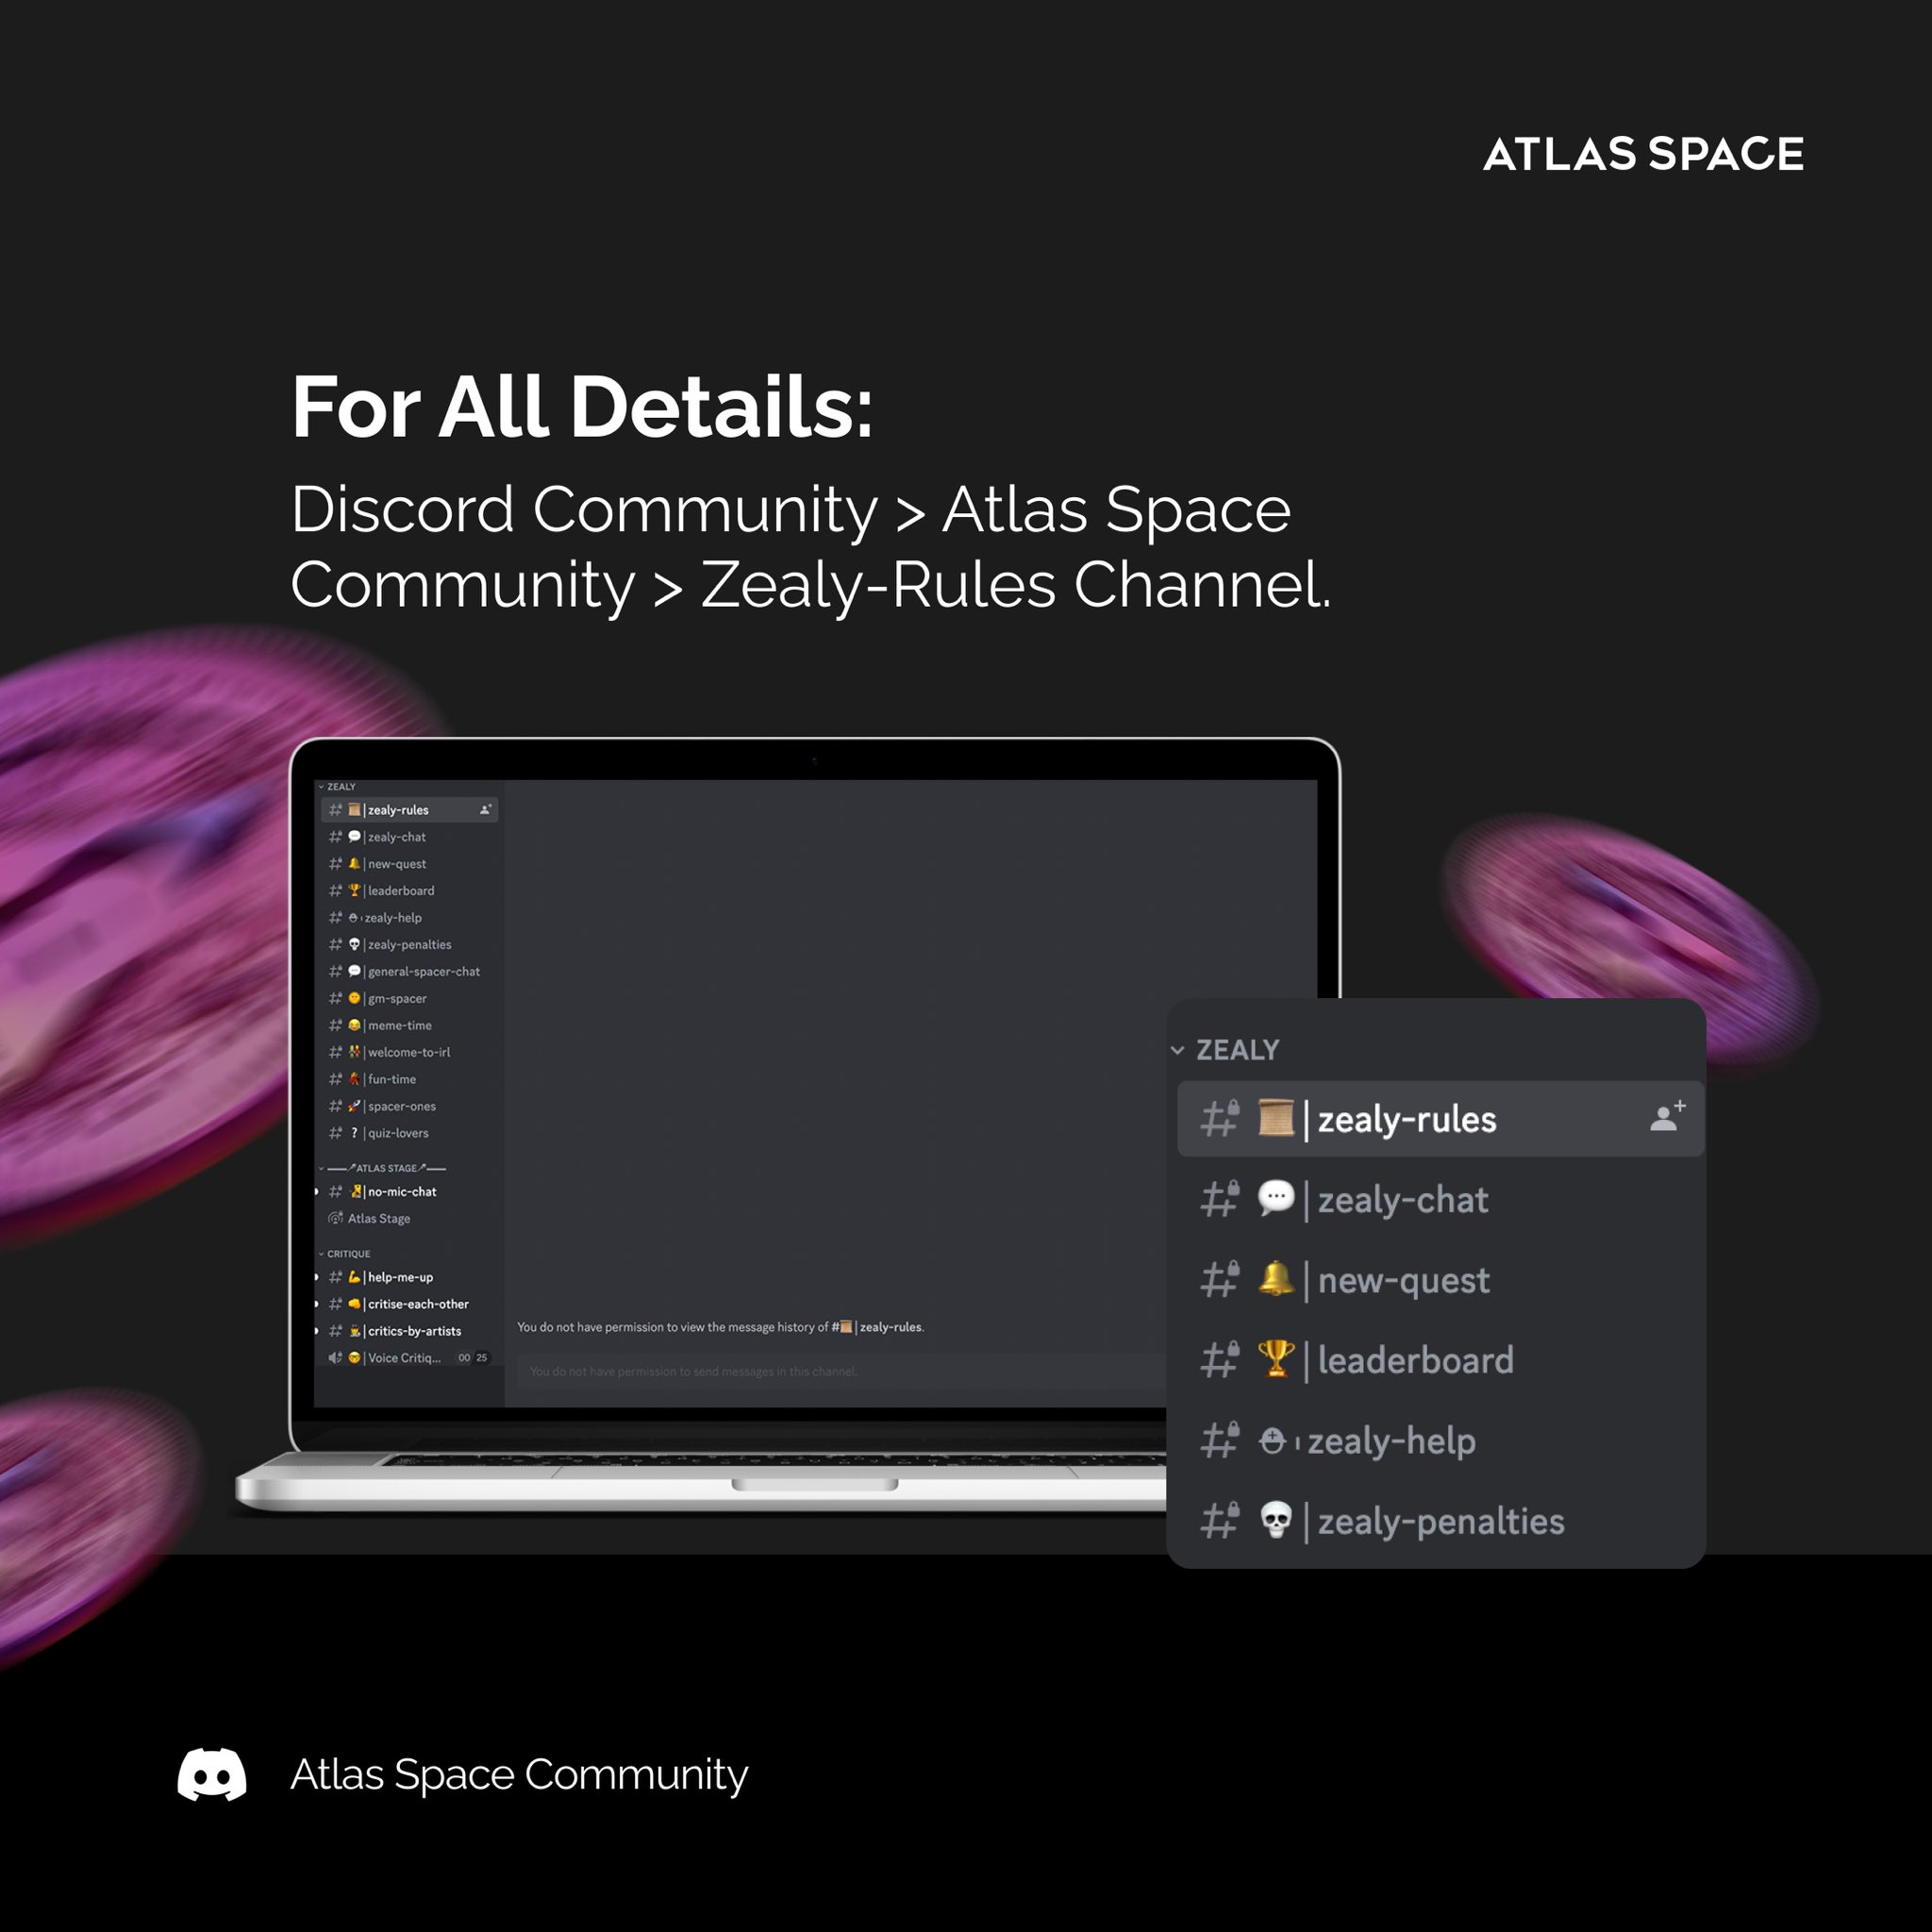Screen dimensions: 1932x1932
Task: Click trophy emoji in enlarged leaderboard row
Action: pyautogui.click(x=1275, y=1359)
